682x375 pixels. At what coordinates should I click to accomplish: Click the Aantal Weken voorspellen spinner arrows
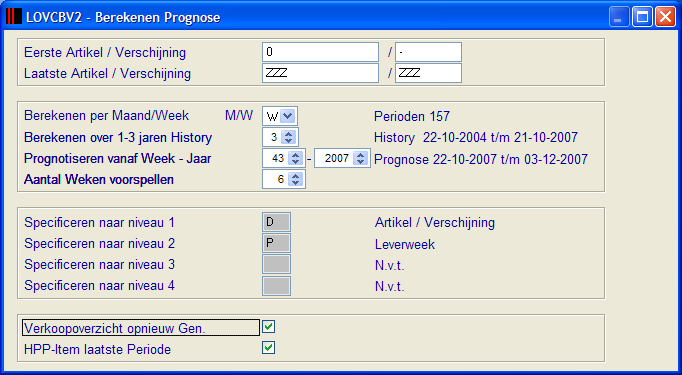296,179
